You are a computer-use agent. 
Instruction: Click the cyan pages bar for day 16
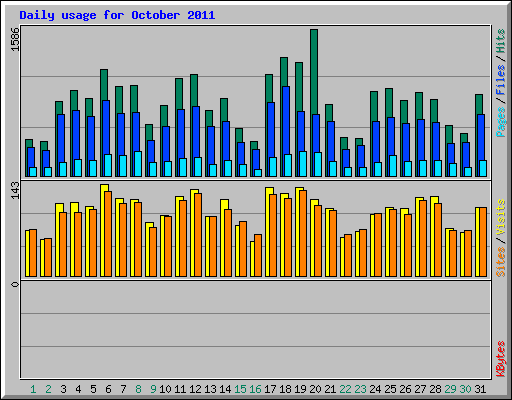[258, 173]
